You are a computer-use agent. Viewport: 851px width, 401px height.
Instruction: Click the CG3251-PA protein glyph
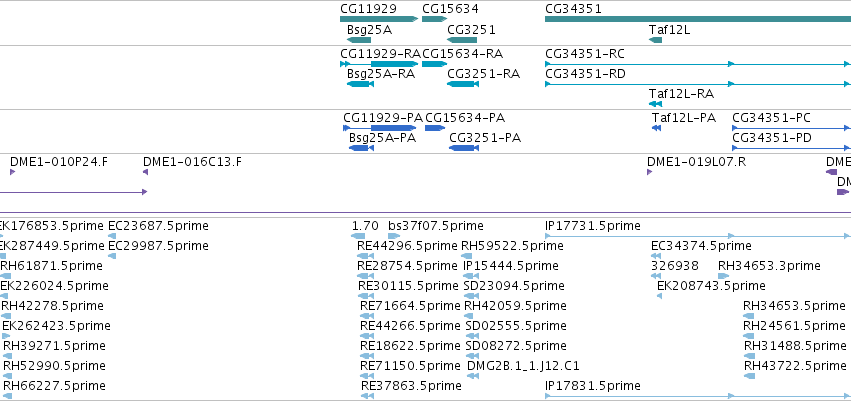click(463, 148)
